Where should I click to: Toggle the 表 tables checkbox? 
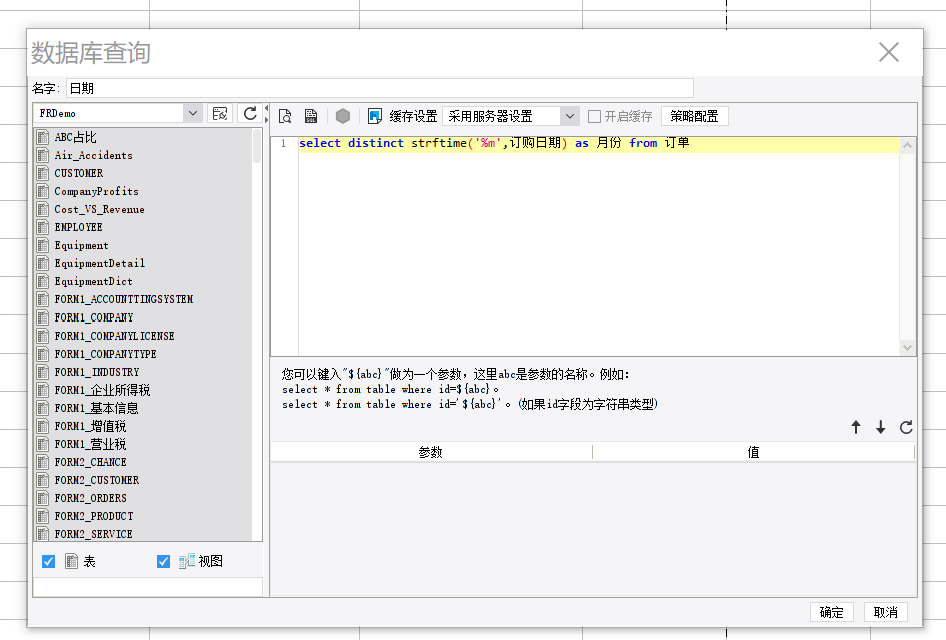pos(48,562)
